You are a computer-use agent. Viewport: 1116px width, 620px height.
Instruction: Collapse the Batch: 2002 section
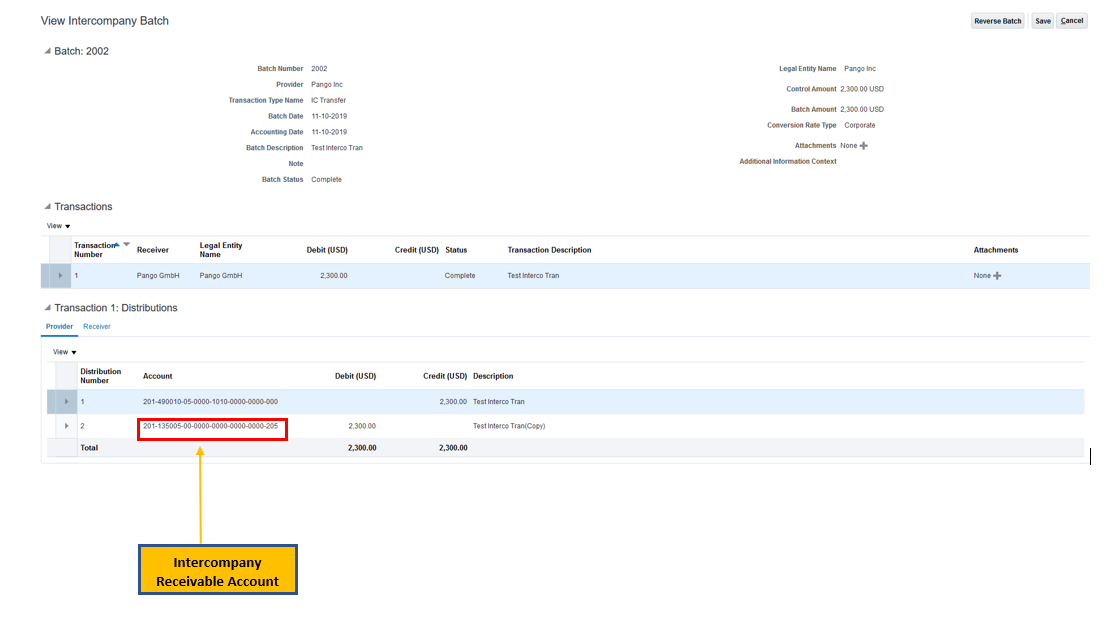pyautogui.click(x=47, y=51)
